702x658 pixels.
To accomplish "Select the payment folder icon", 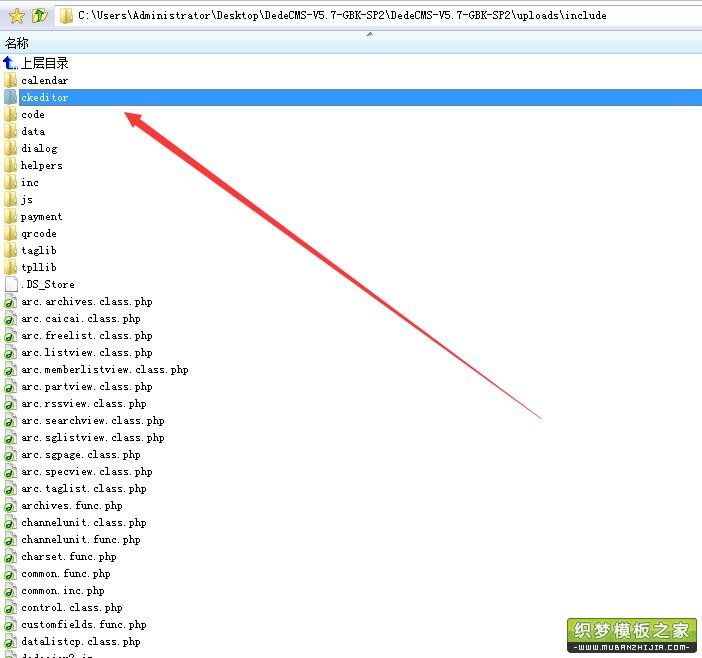I will coord(11,217).
